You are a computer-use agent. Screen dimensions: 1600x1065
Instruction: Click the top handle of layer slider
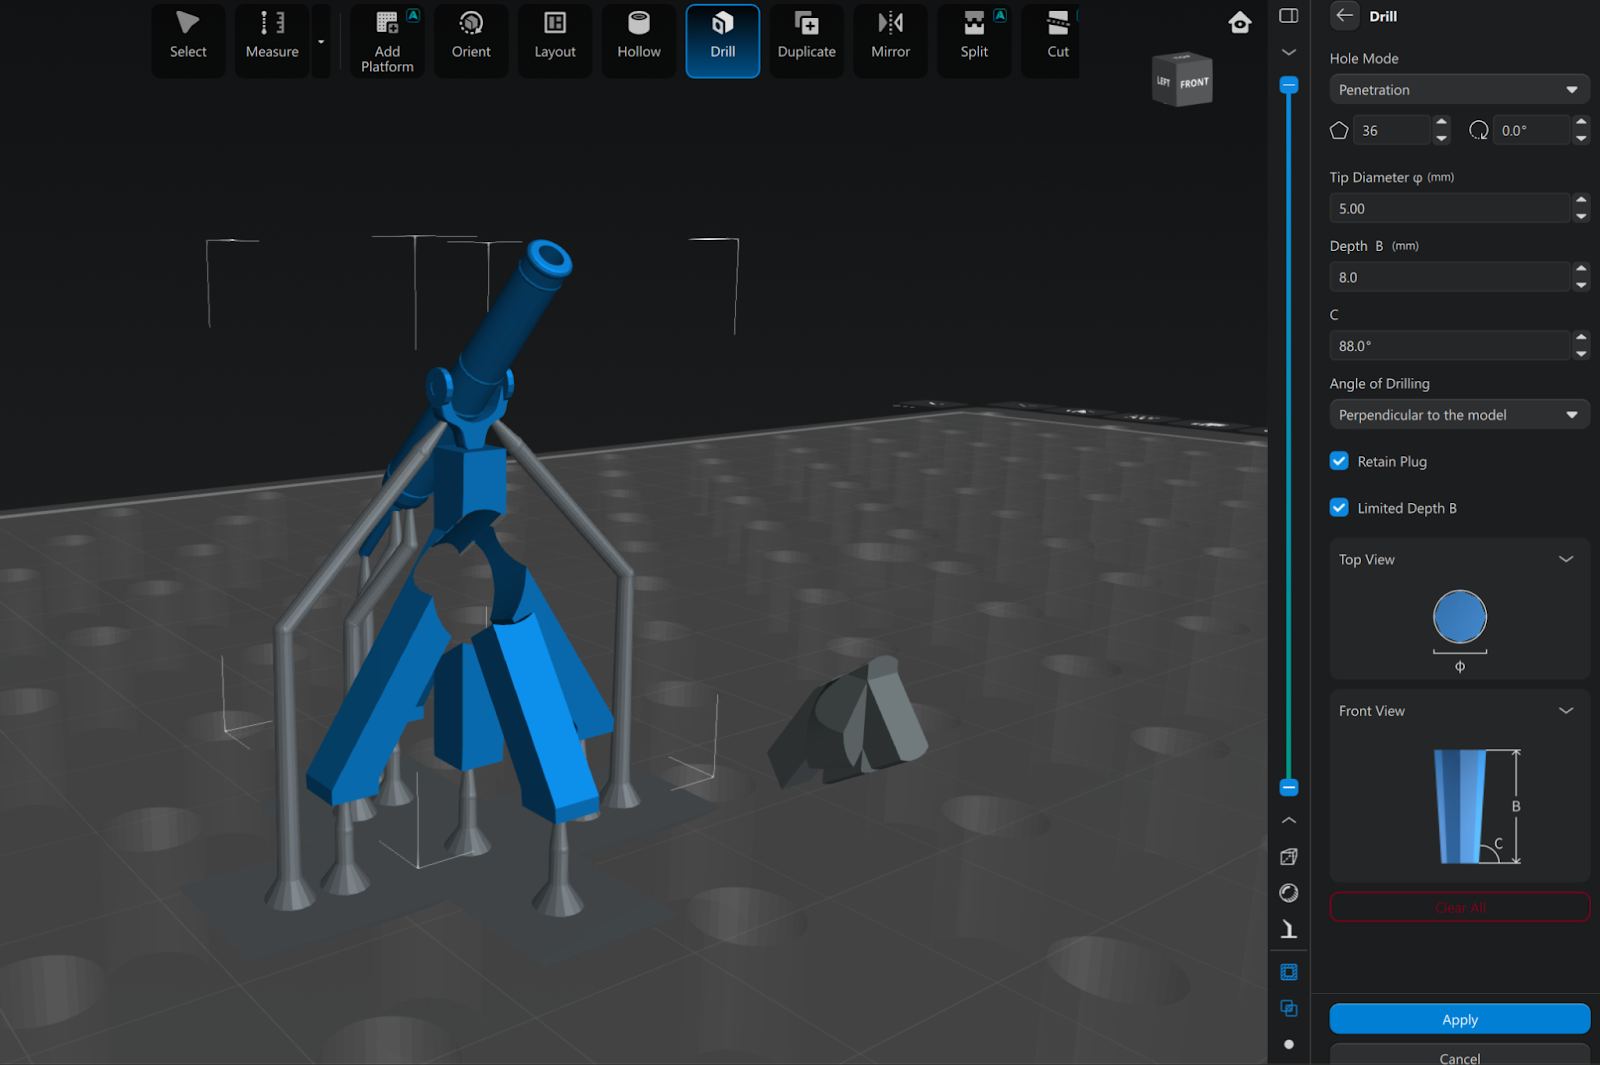click(1289, 86)
